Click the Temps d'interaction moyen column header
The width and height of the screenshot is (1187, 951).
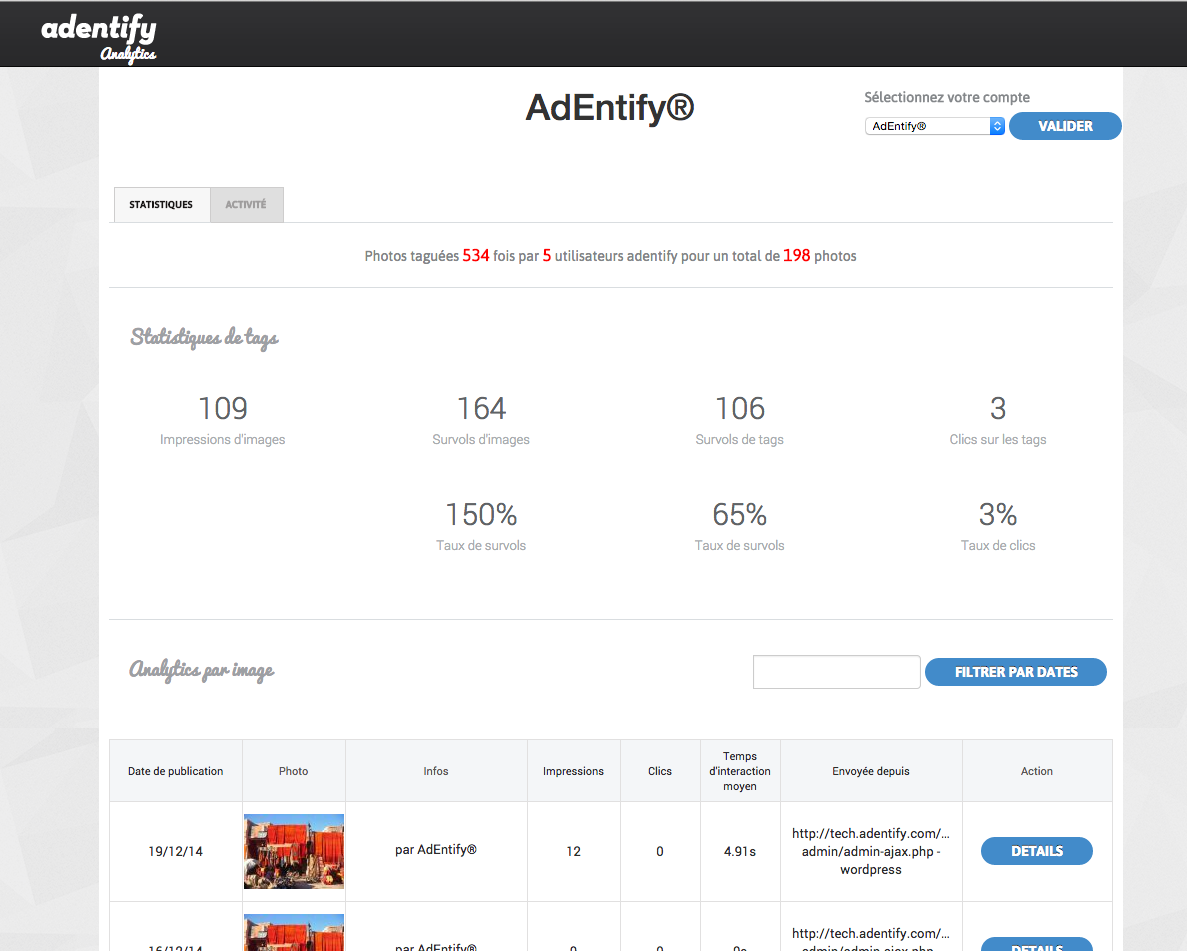740,771
